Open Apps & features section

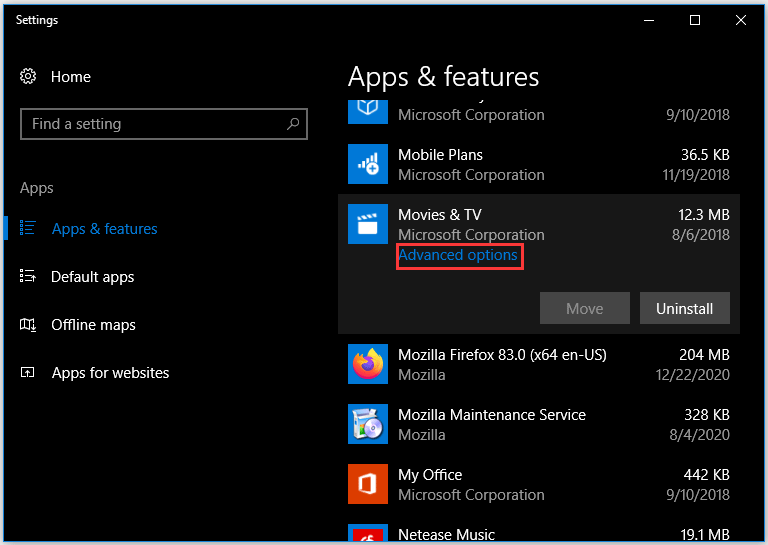tap(105, 229)
